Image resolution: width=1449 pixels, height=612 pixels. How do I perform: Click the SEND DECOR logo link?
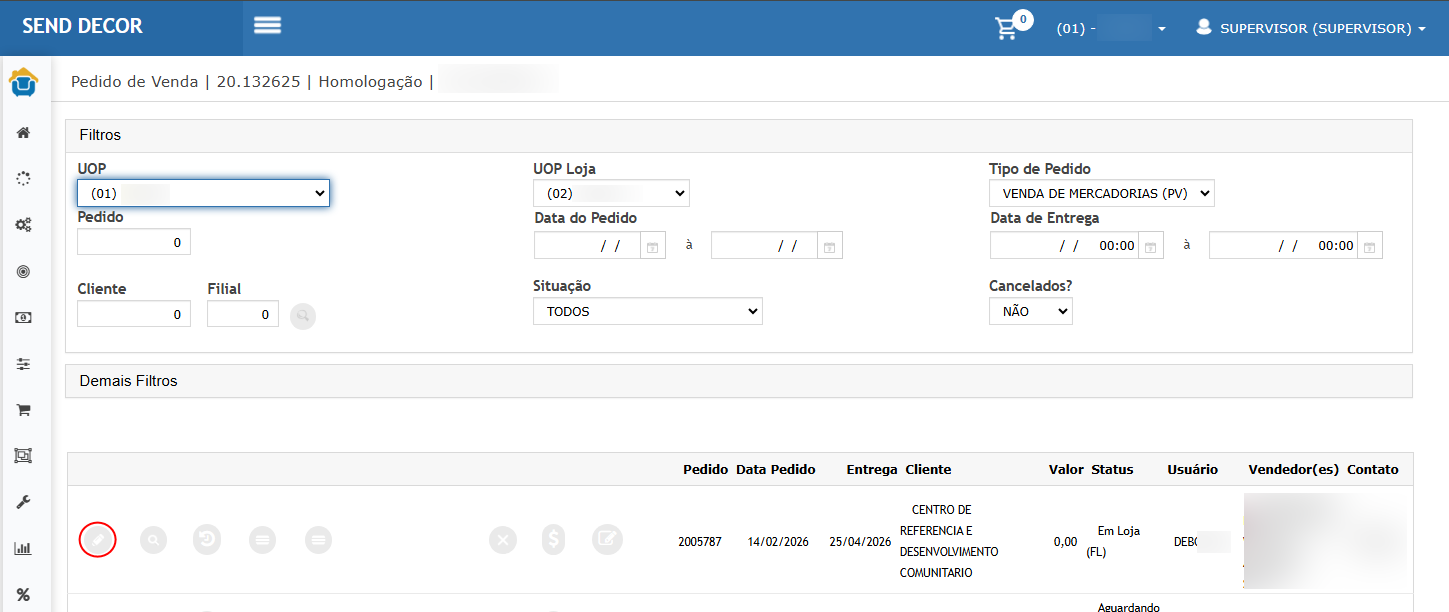pyautogui.click(x=83, y=27)
